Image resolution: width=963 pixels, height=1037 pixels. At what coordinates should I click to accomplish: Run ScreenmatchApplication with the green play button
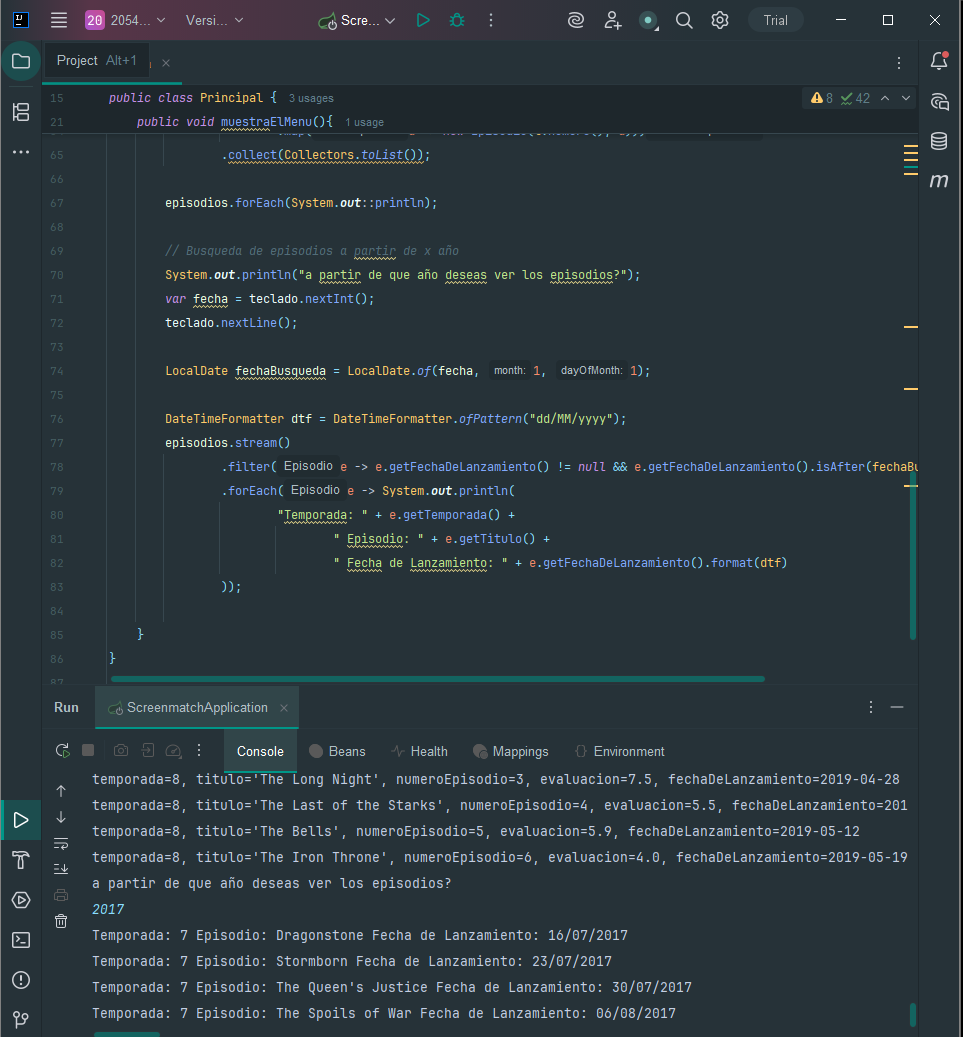click(x=423, y=21)
